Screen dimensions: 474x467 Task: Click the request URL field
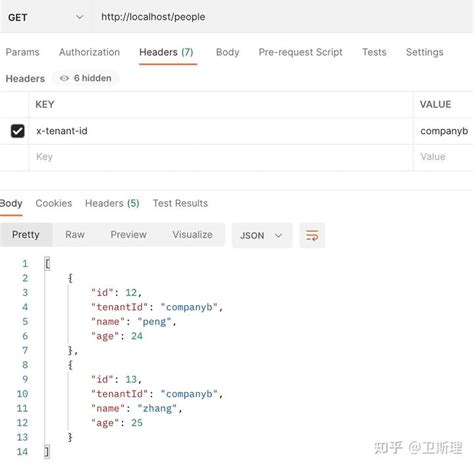pyautogui.click(x=283, y=17)
